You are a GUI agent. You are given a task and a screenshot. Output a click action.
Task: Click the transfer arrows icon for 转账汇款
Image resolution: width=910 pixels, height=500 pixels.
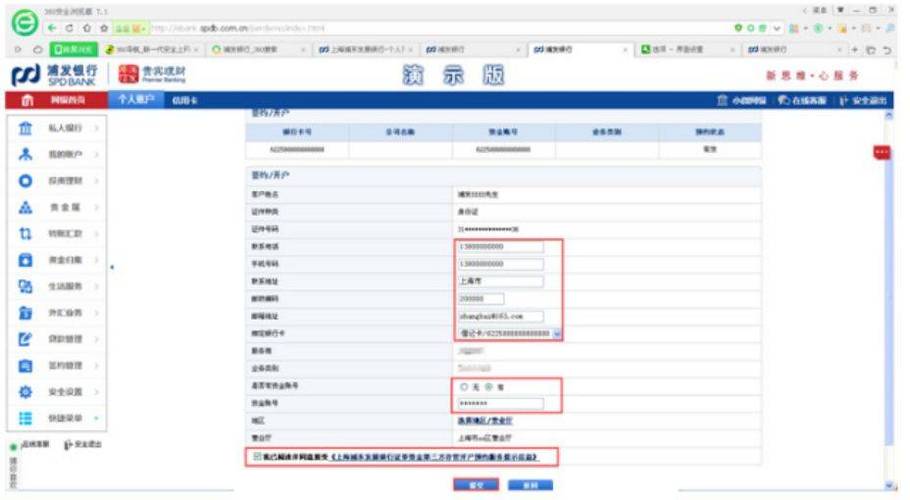25,234
